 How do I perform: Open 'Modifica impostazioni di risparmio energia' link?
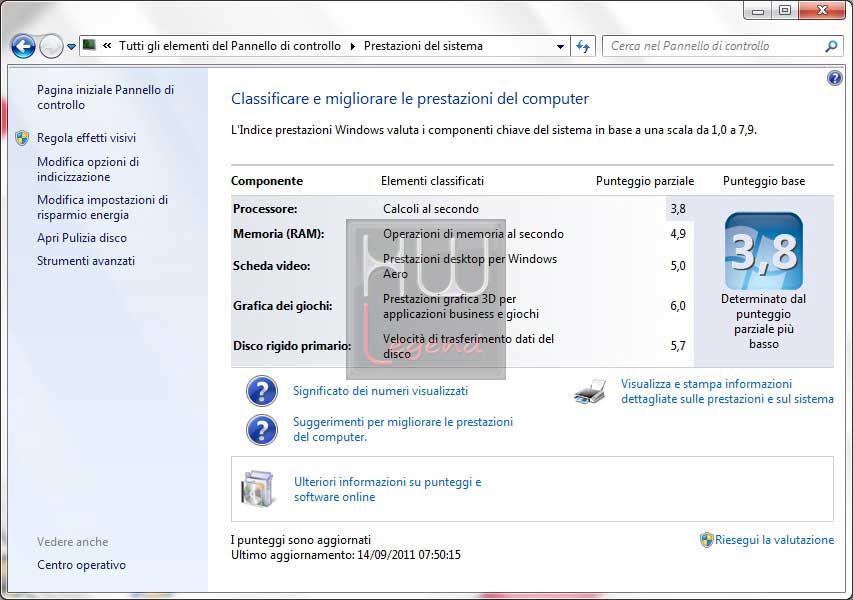coord(102,207)
